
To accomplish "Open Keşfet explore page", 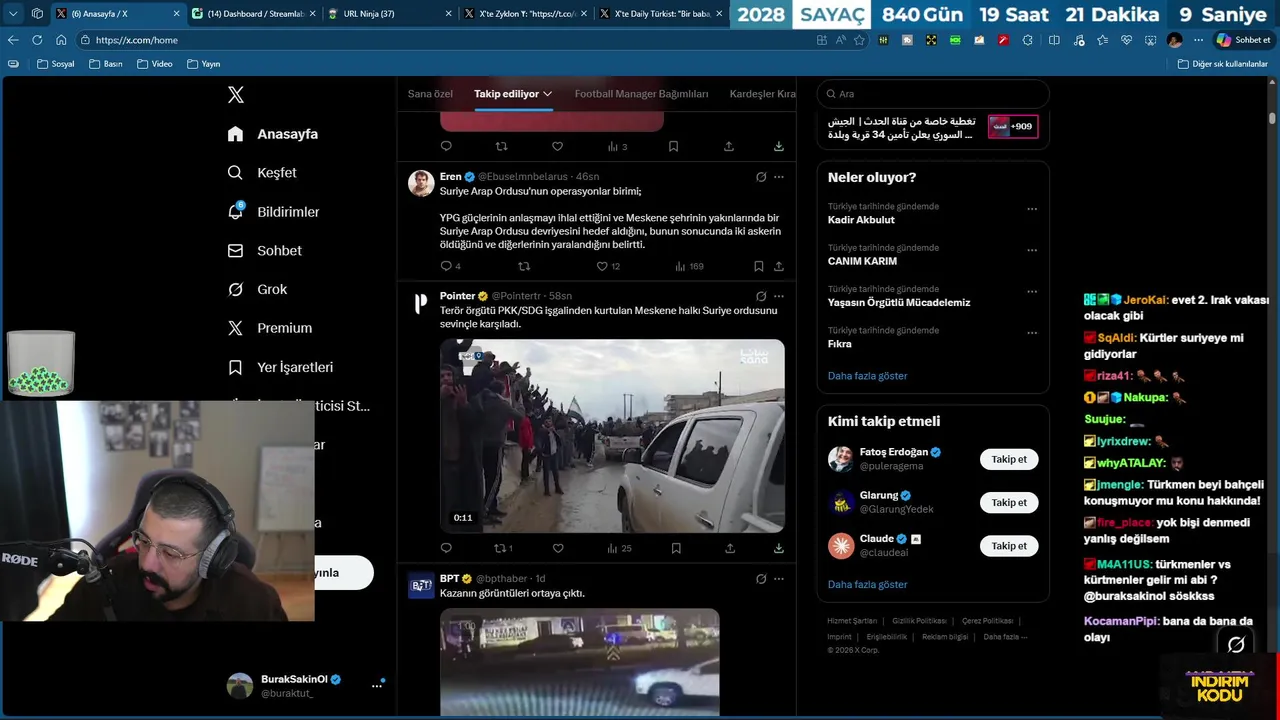I will [x=262, y=173].
